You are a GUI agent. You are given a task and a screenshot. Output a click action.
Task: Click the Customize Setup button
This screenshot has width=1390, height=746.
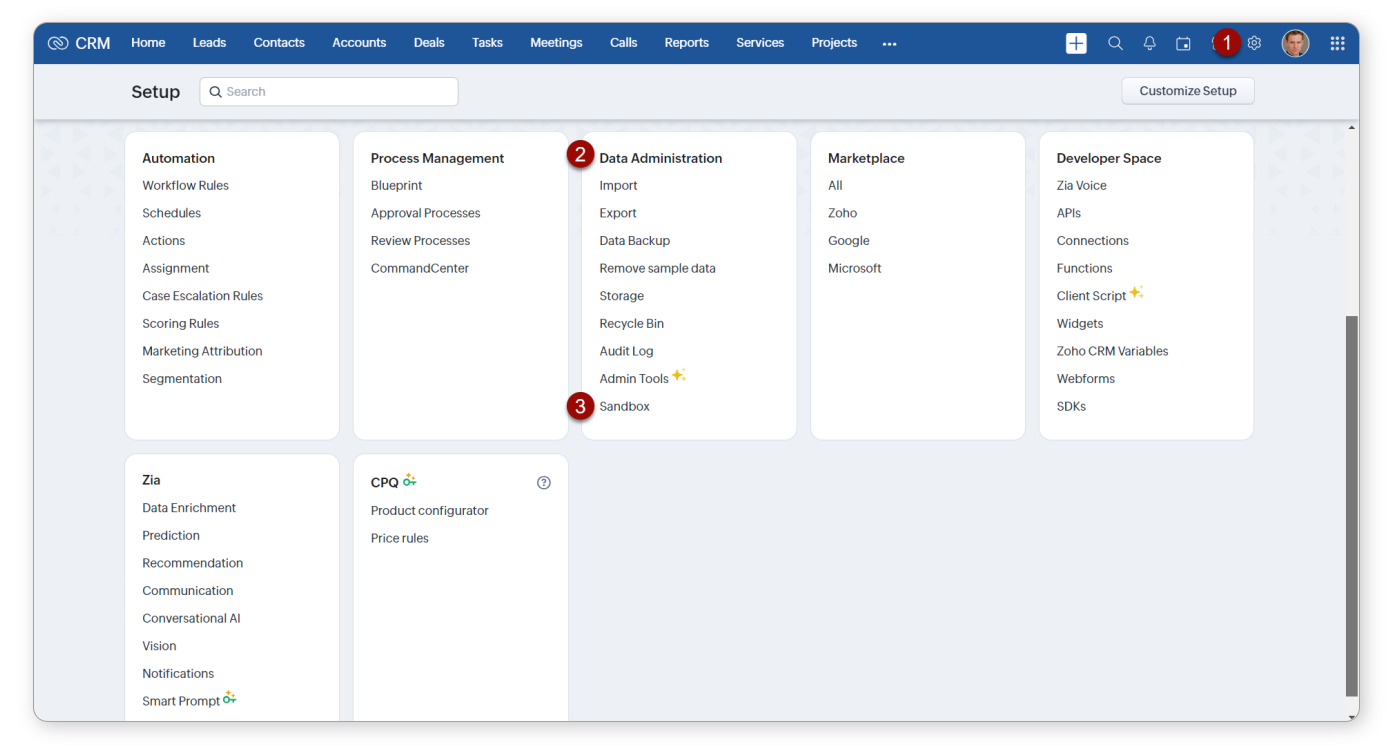(1187, 91)
